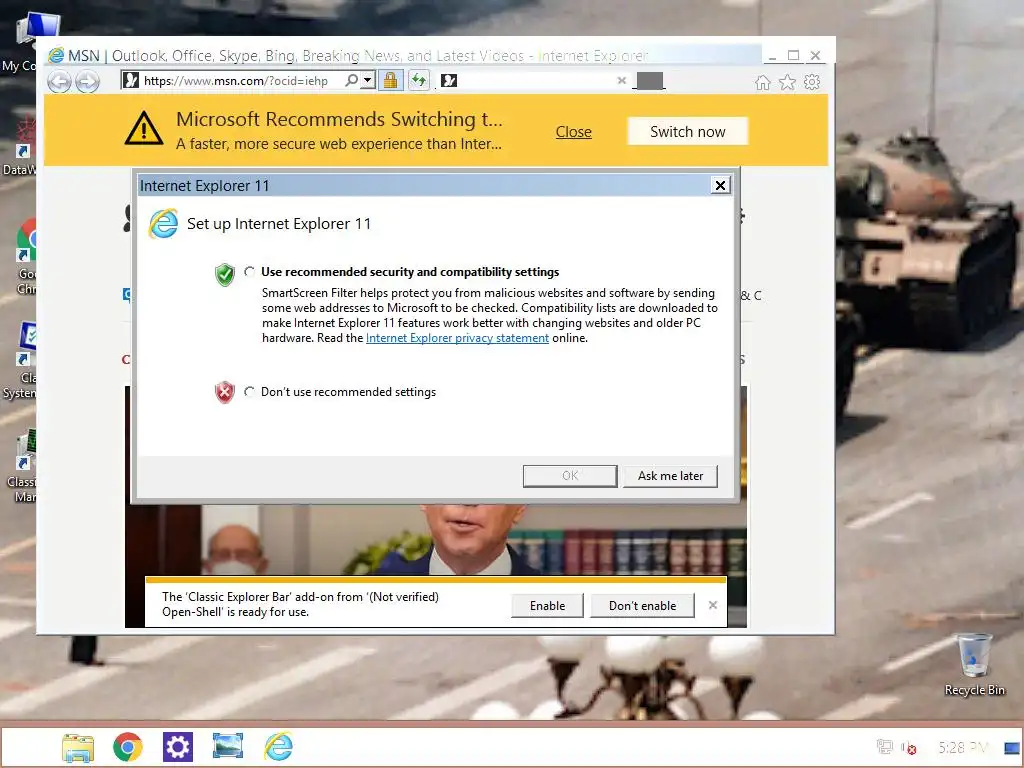Close the Microsoft Edge recommendation banner
This screenshot has height=768, width=1024.
coord(573,132)
